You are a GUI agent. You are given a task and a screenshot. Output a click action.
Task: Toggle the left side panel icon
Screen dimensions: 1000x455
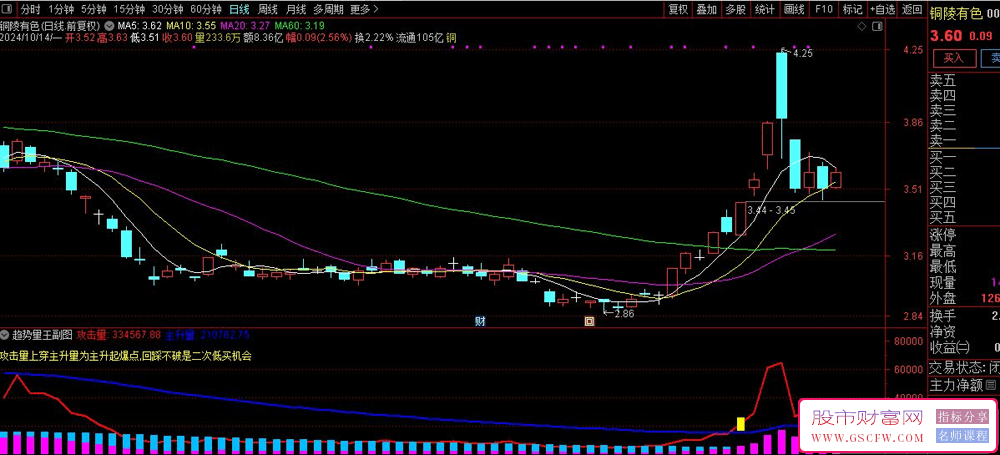click(x=6, y=9)
